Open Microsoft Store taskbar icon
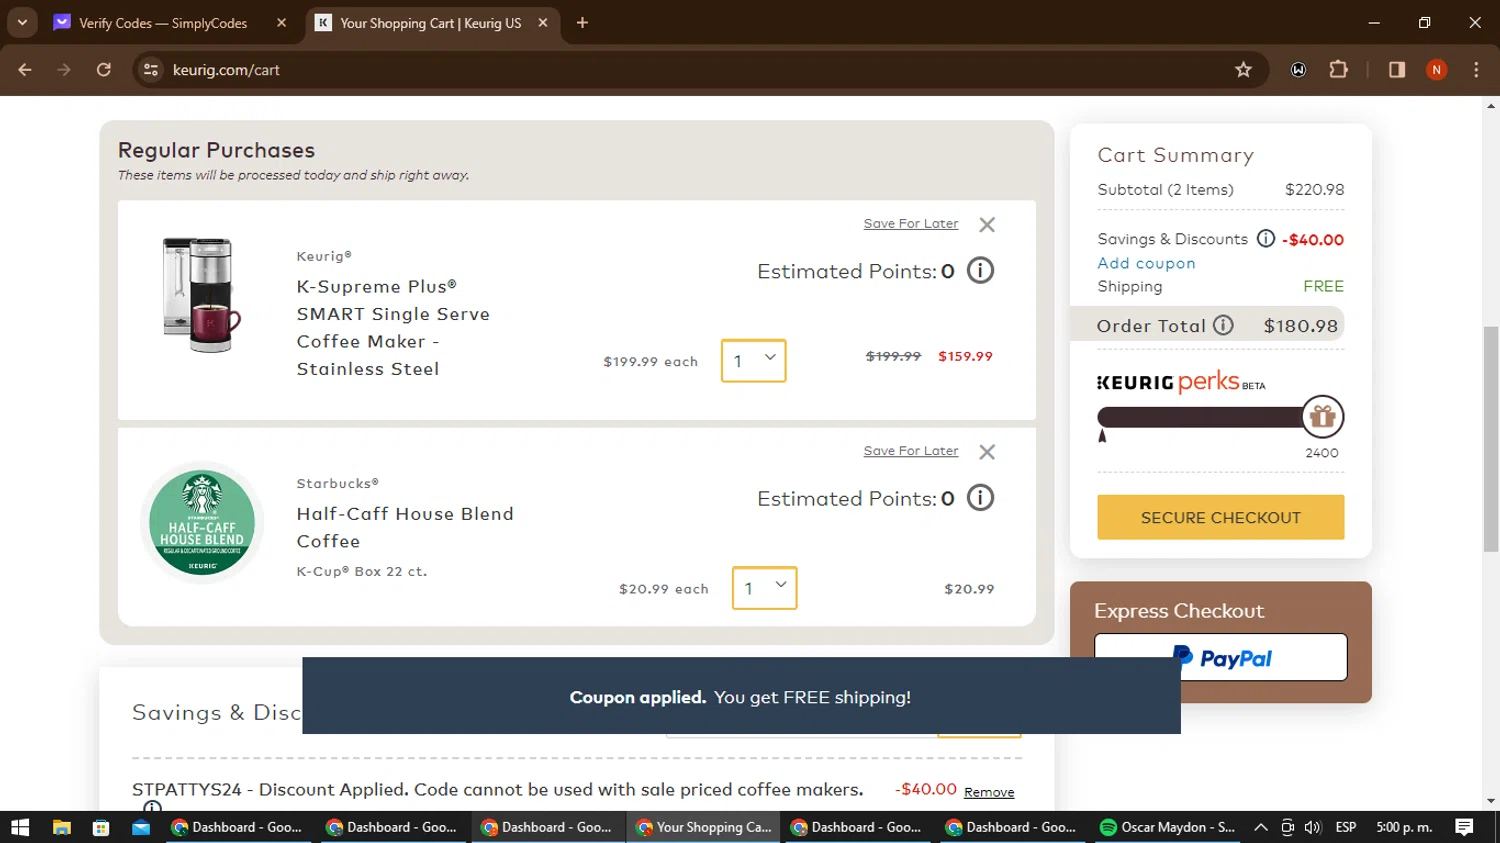 pos(101,827)
